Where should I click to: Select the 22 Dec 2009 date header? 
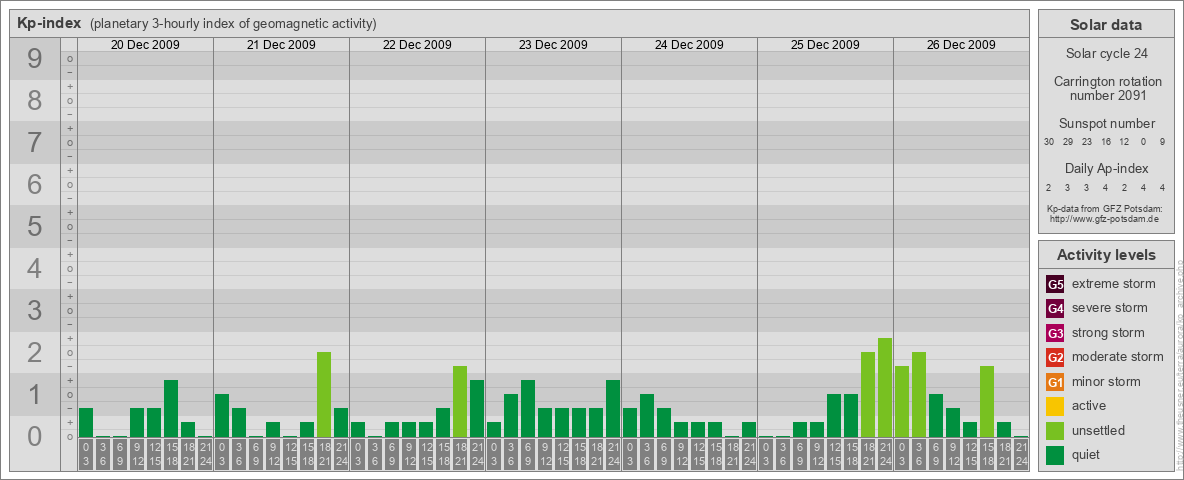pos(417,45)
